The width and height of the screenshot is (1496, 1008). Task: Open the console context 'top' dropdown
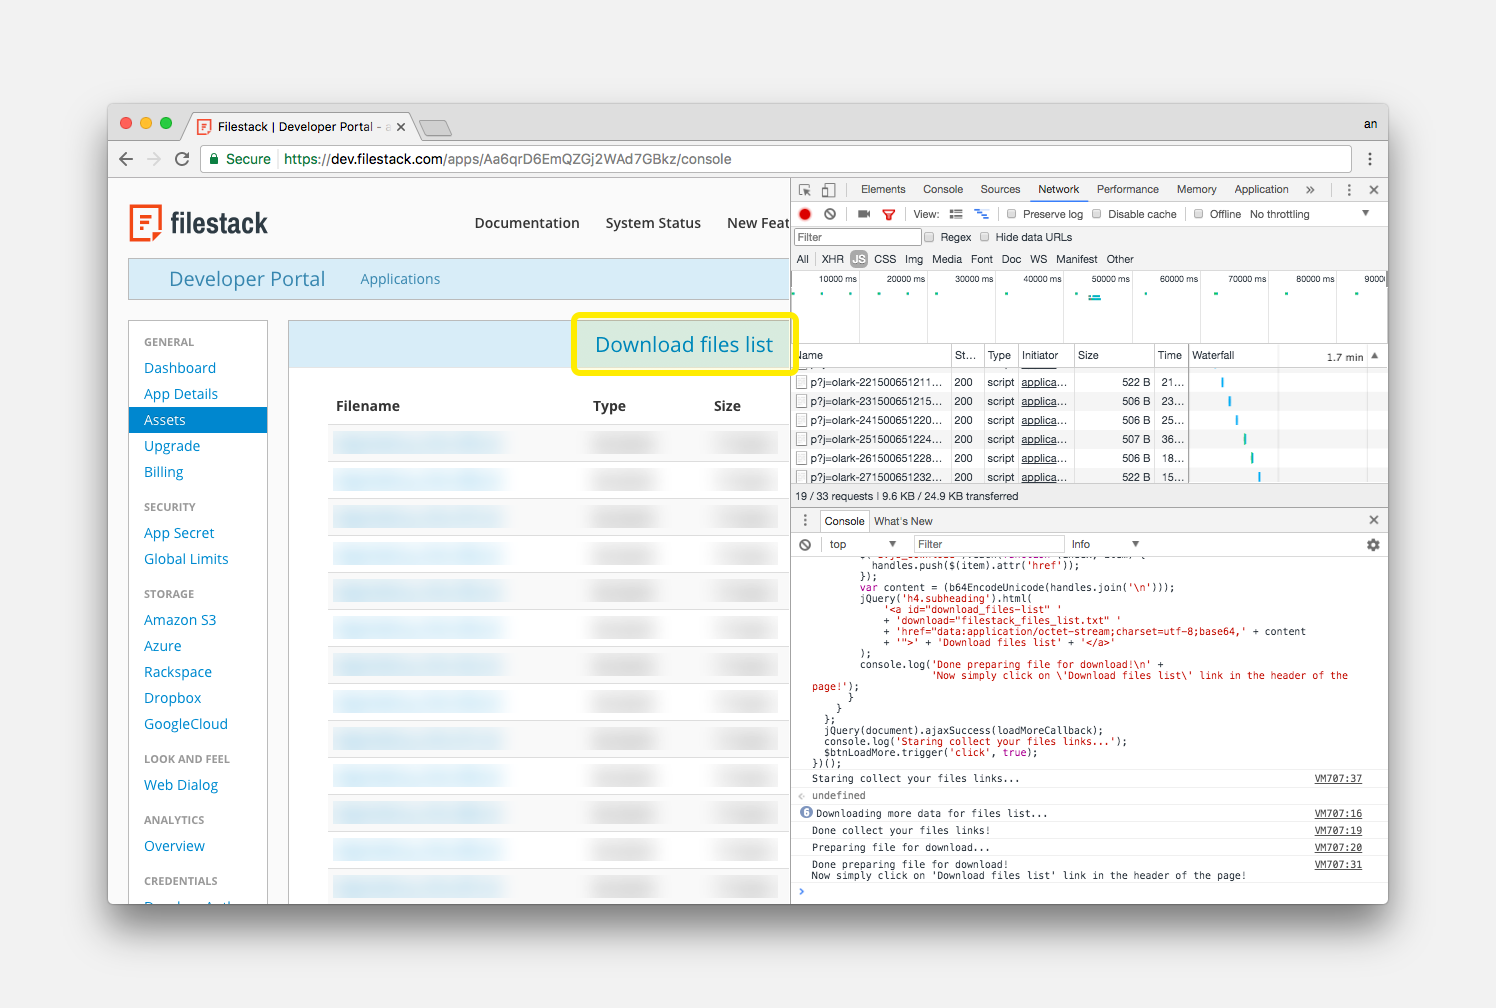(x=862, y=544)
